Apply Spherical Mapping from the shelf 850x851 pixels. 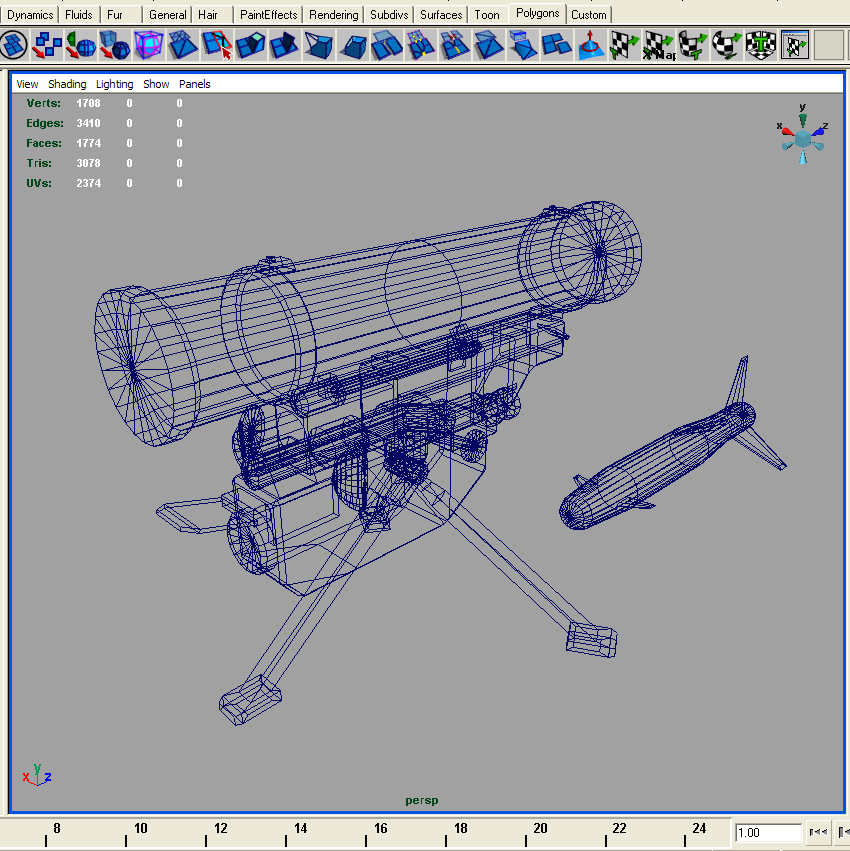725,45
